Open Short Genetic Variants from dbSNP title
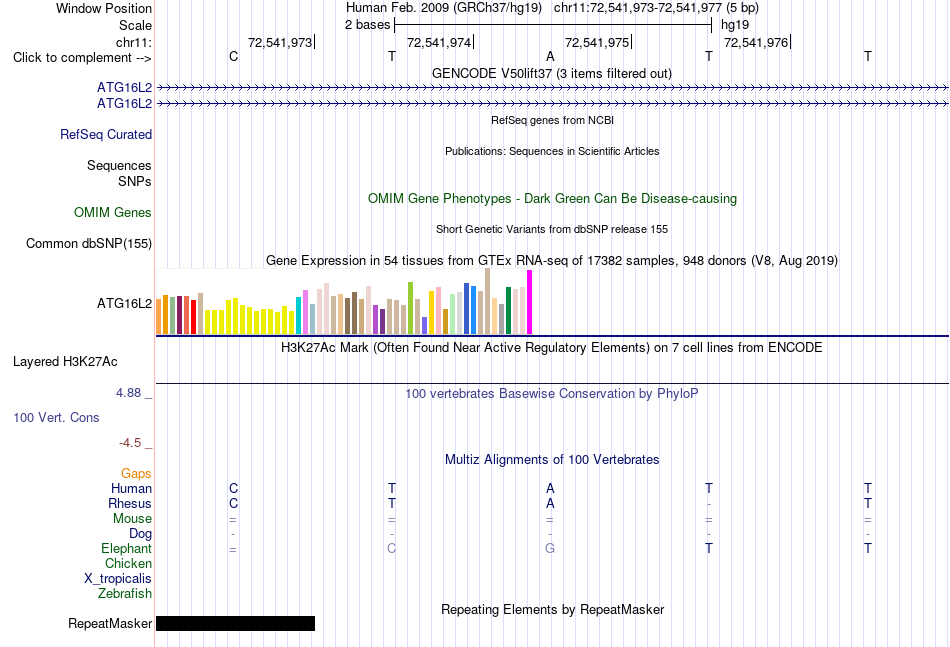 (x=552, y=229)
